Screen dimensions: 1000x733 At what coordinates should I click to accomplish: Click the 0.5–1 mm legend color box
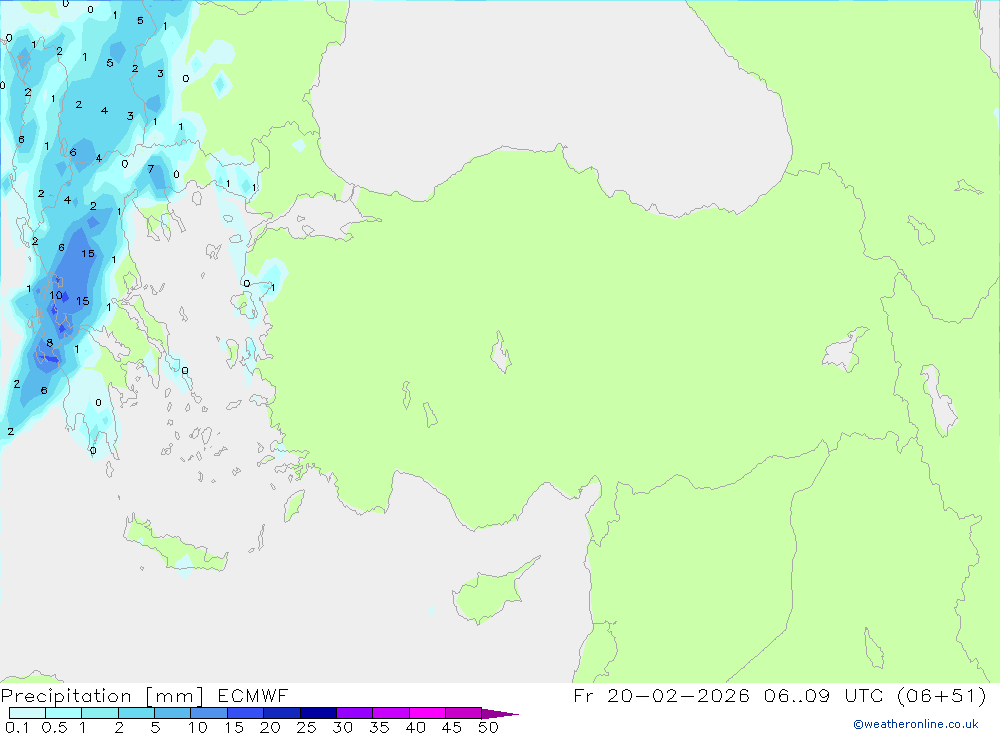[x=64, y=713]
